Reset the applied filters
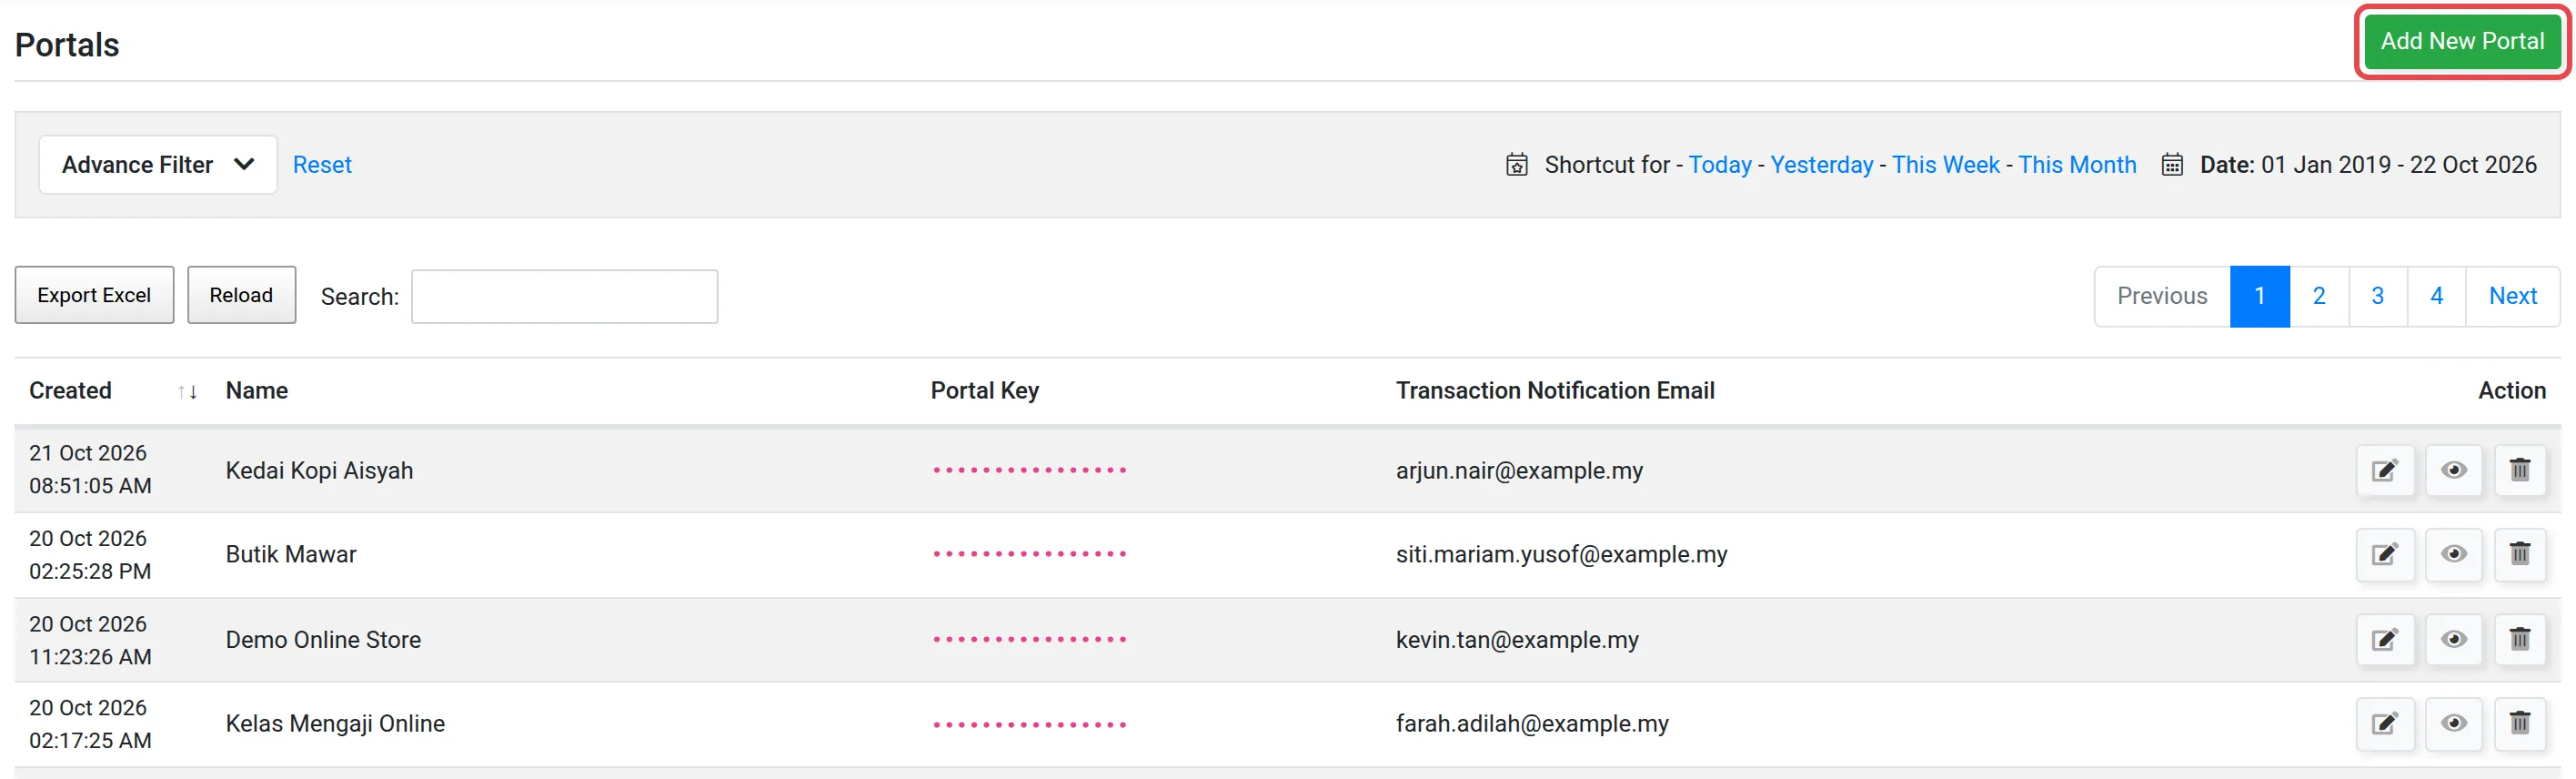Image resolution: width=2576 pixels, height=779 pixels. pyautogui.click(x=322, y=164)
